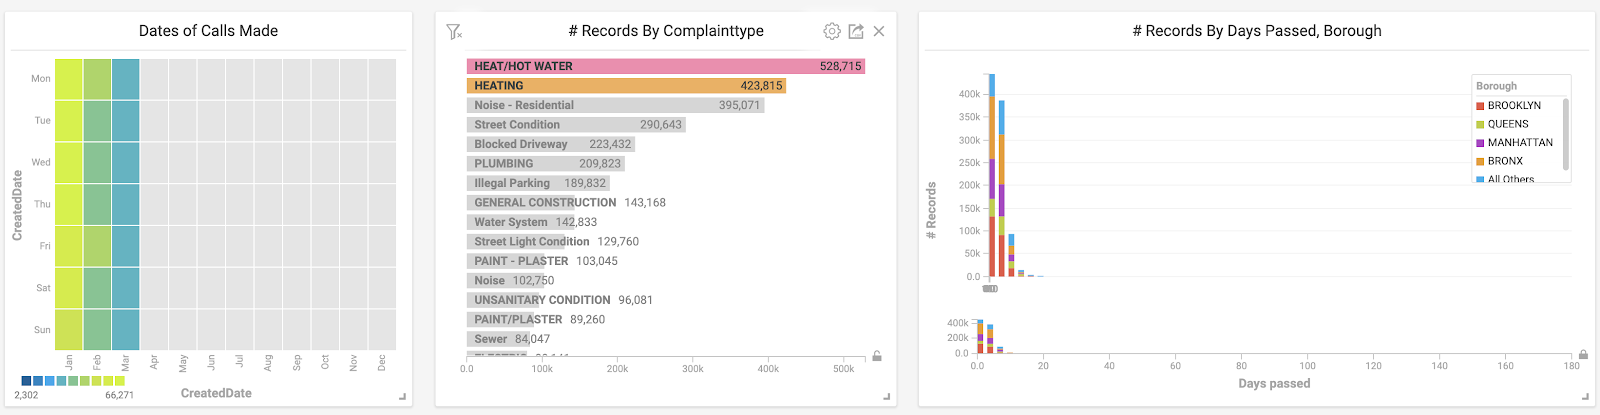Click resize handle of Complainttype chart
This screenshot has height=415, width=1600.
coord(886,397)
